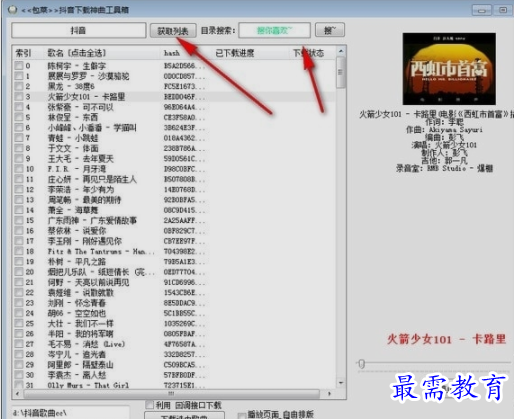
Task: Focus the 目录搜索 search input field
Action: (x=274, y=31)
